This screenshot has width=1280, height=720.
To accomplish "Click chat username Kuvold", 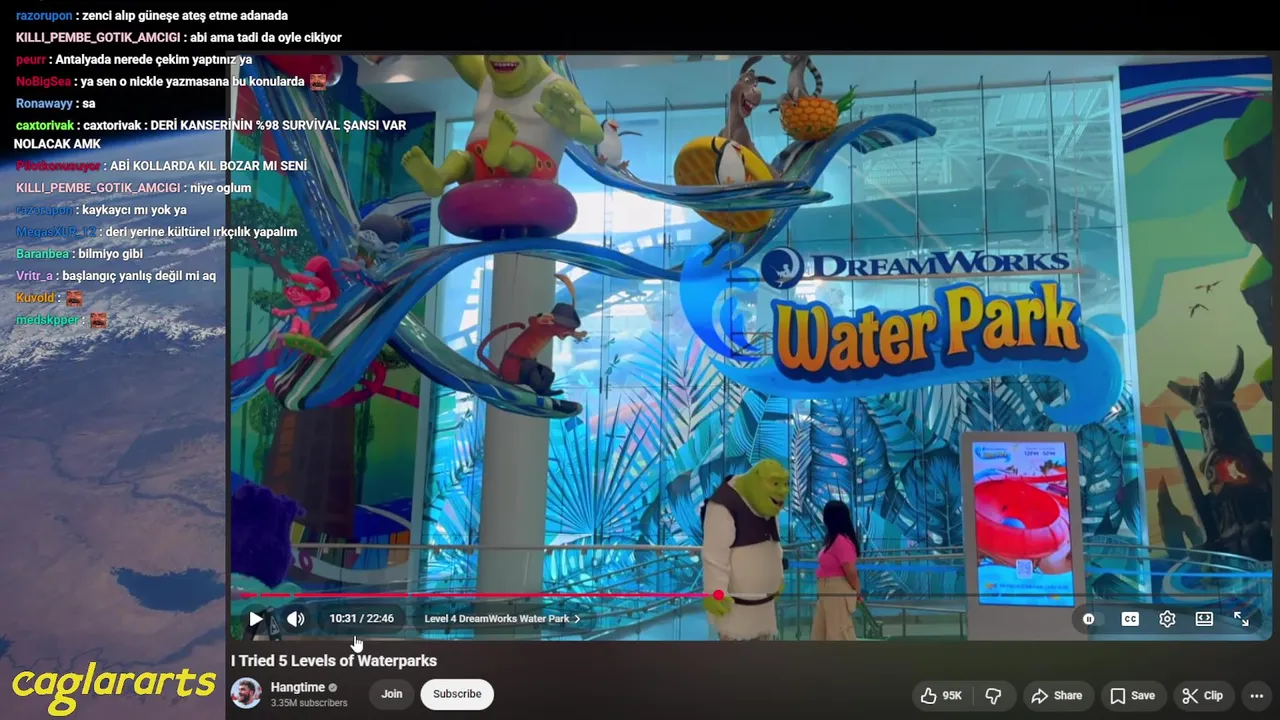I will pyautogui.click(x=36, y=298).
